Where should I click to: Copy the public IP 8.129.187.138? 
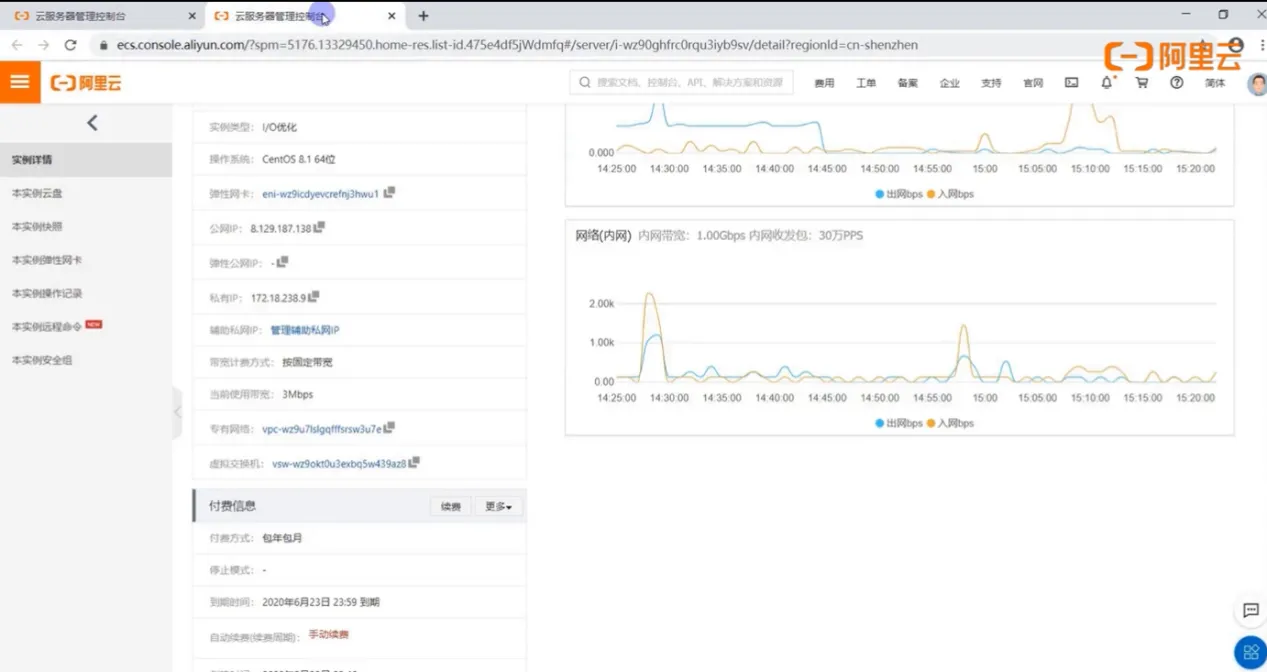pyautogui.click(x=320, y=228)
